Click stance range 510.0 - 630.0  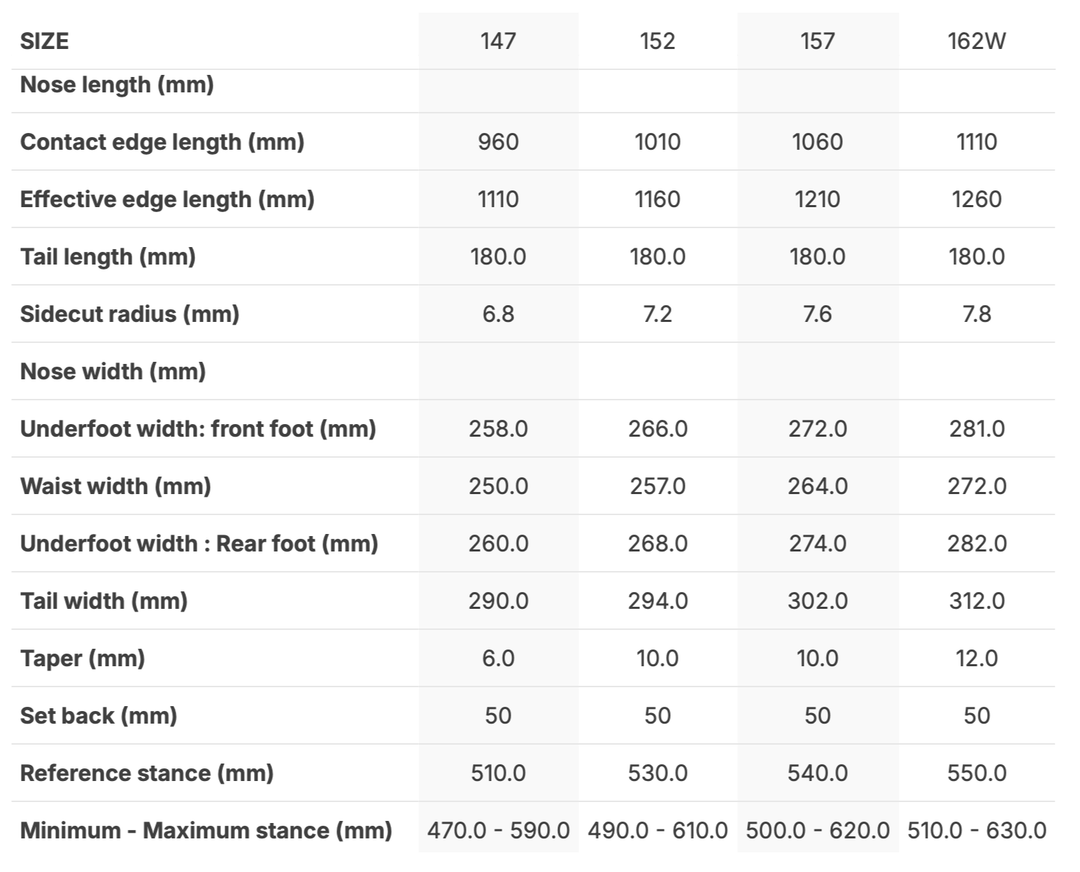[x=976, y=831]
